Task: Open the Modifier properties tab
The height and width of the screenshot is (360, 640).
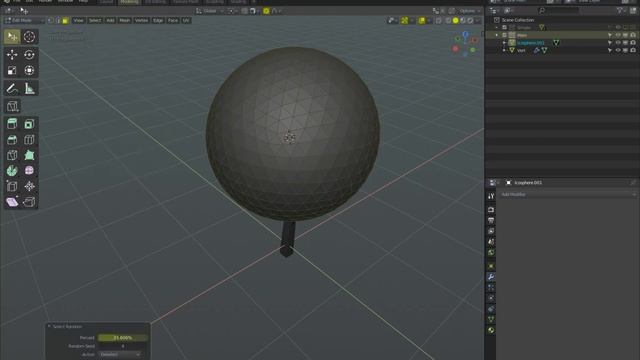Action: point(491,277)
